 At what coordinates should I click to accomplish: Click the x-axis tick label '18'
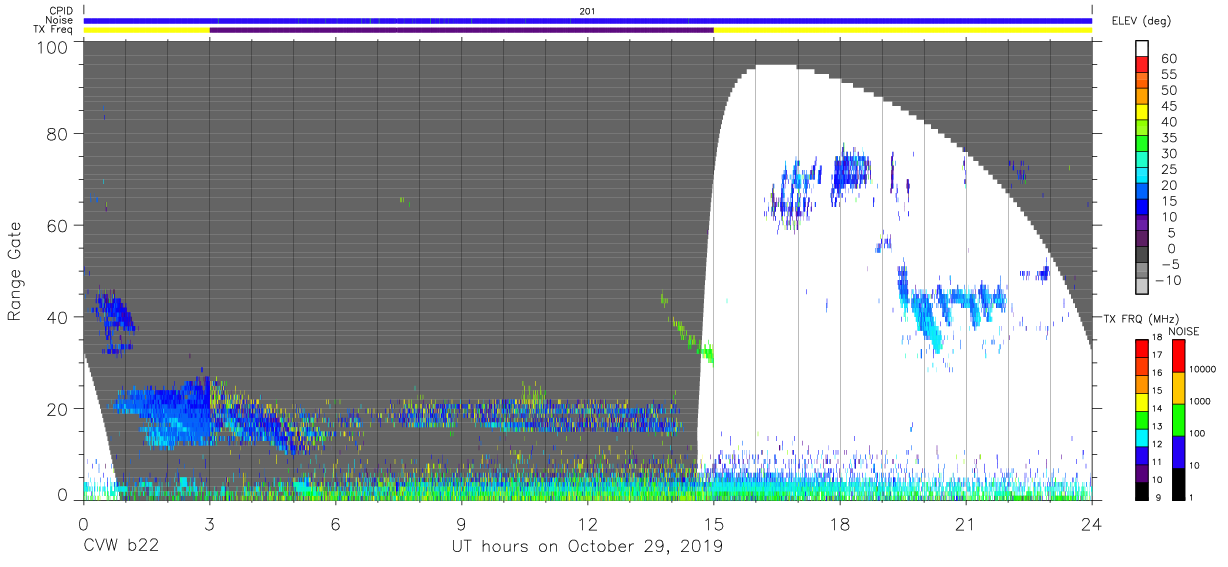tap(839, 523)
